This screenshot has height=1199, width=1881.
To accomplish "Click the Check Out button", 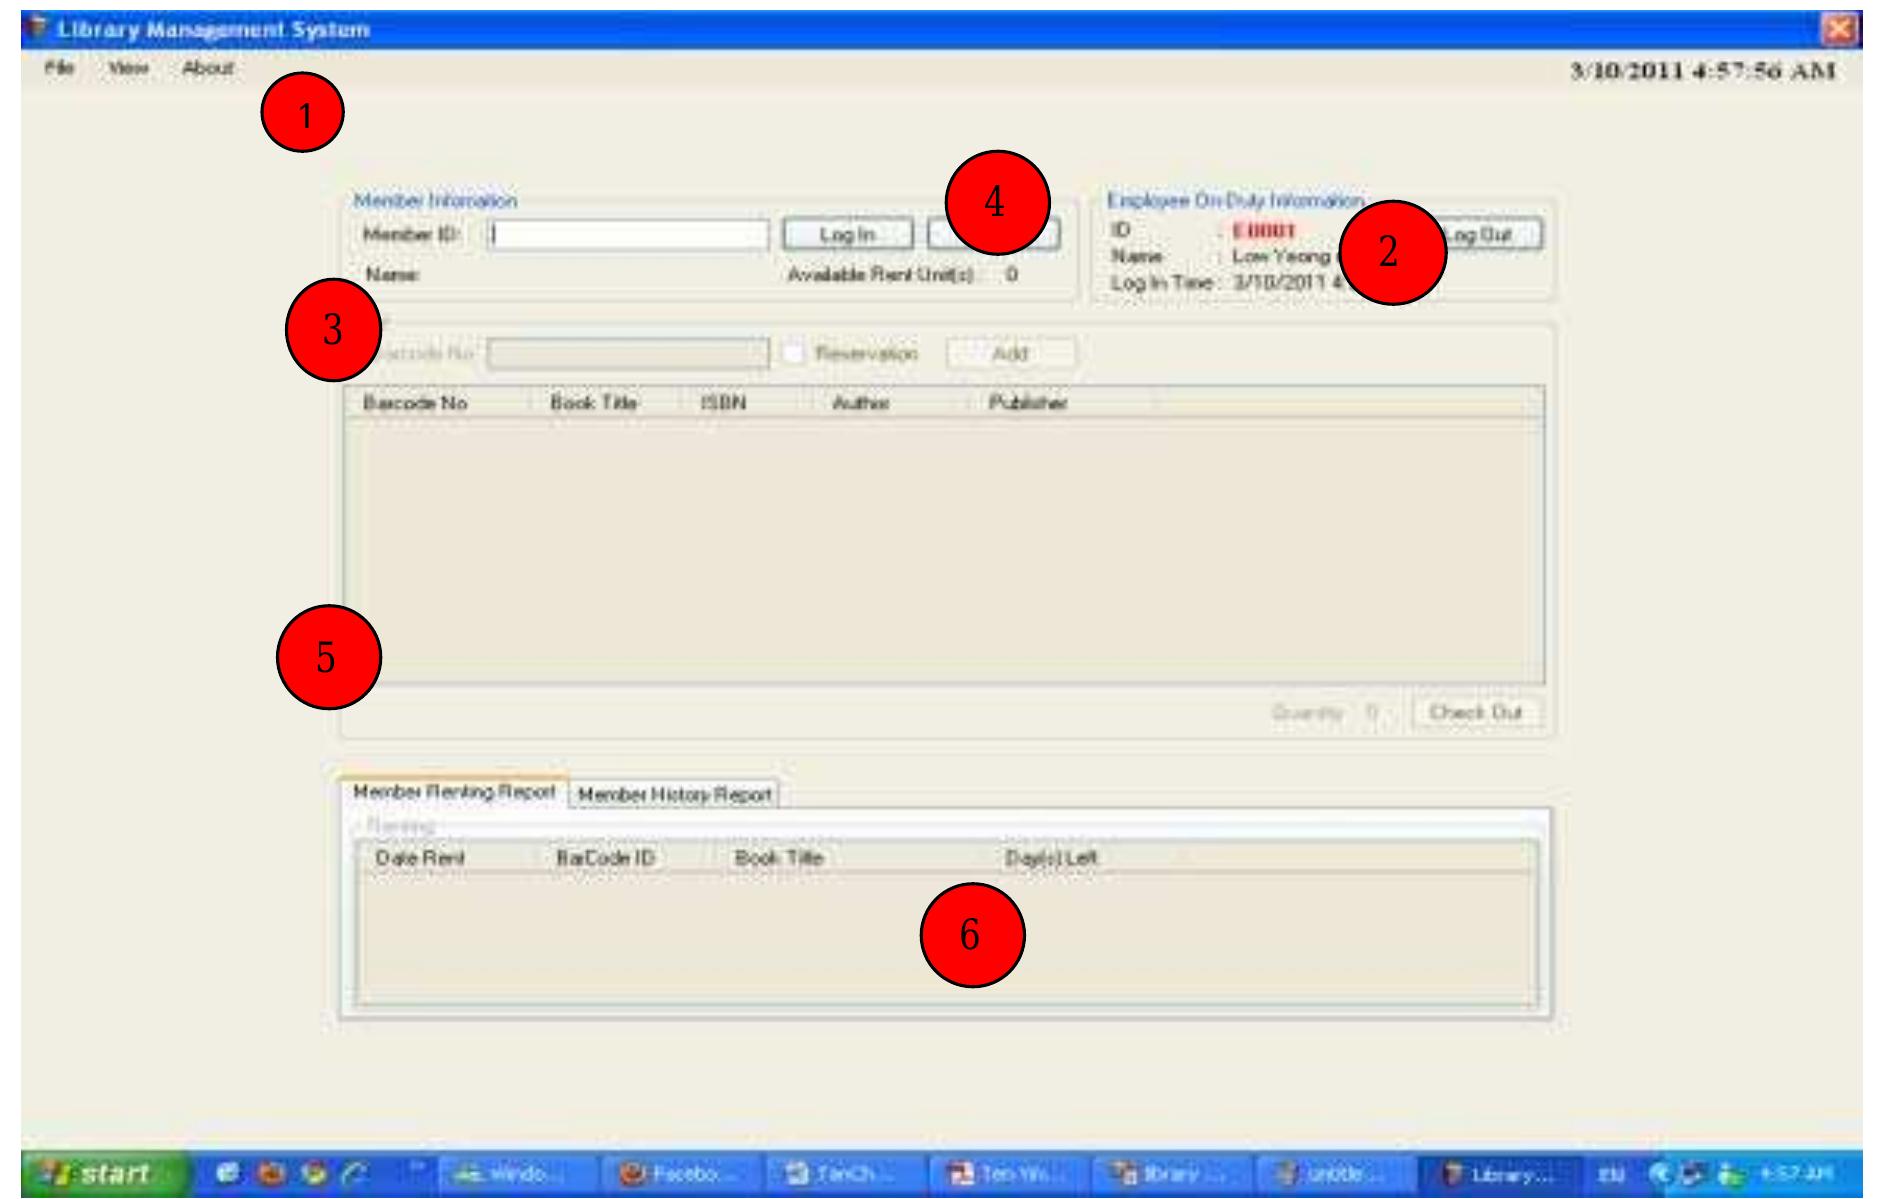I will [1476, 713].
